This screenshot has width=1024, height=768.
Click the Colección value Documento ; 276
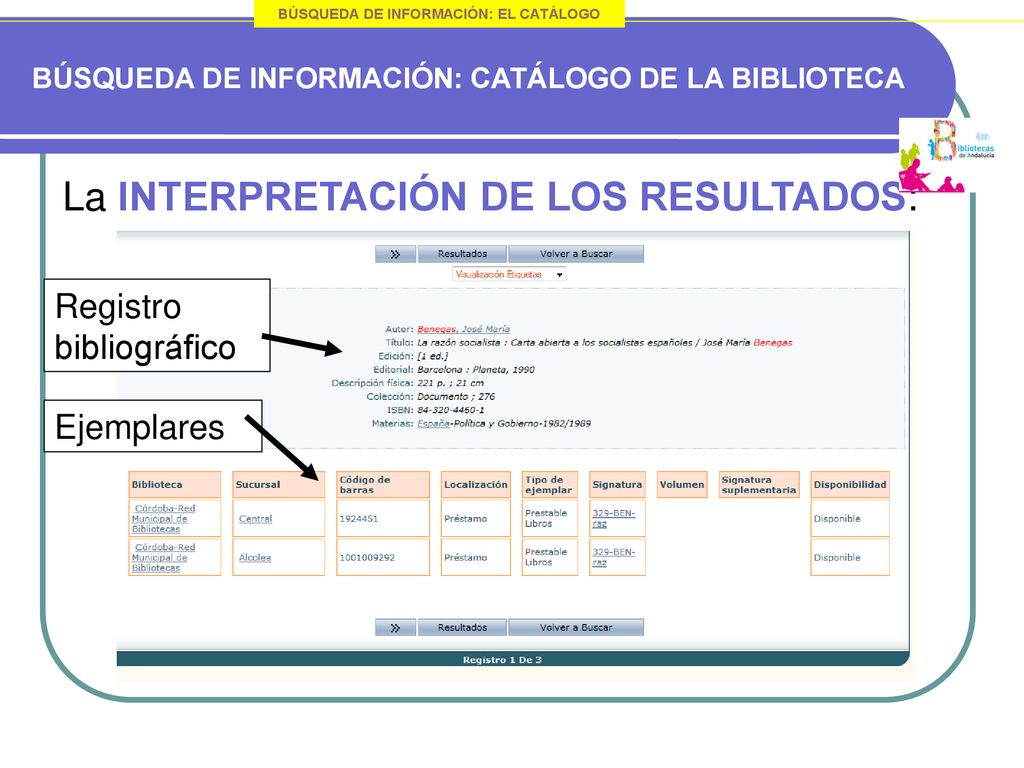(x=456, y=396)
